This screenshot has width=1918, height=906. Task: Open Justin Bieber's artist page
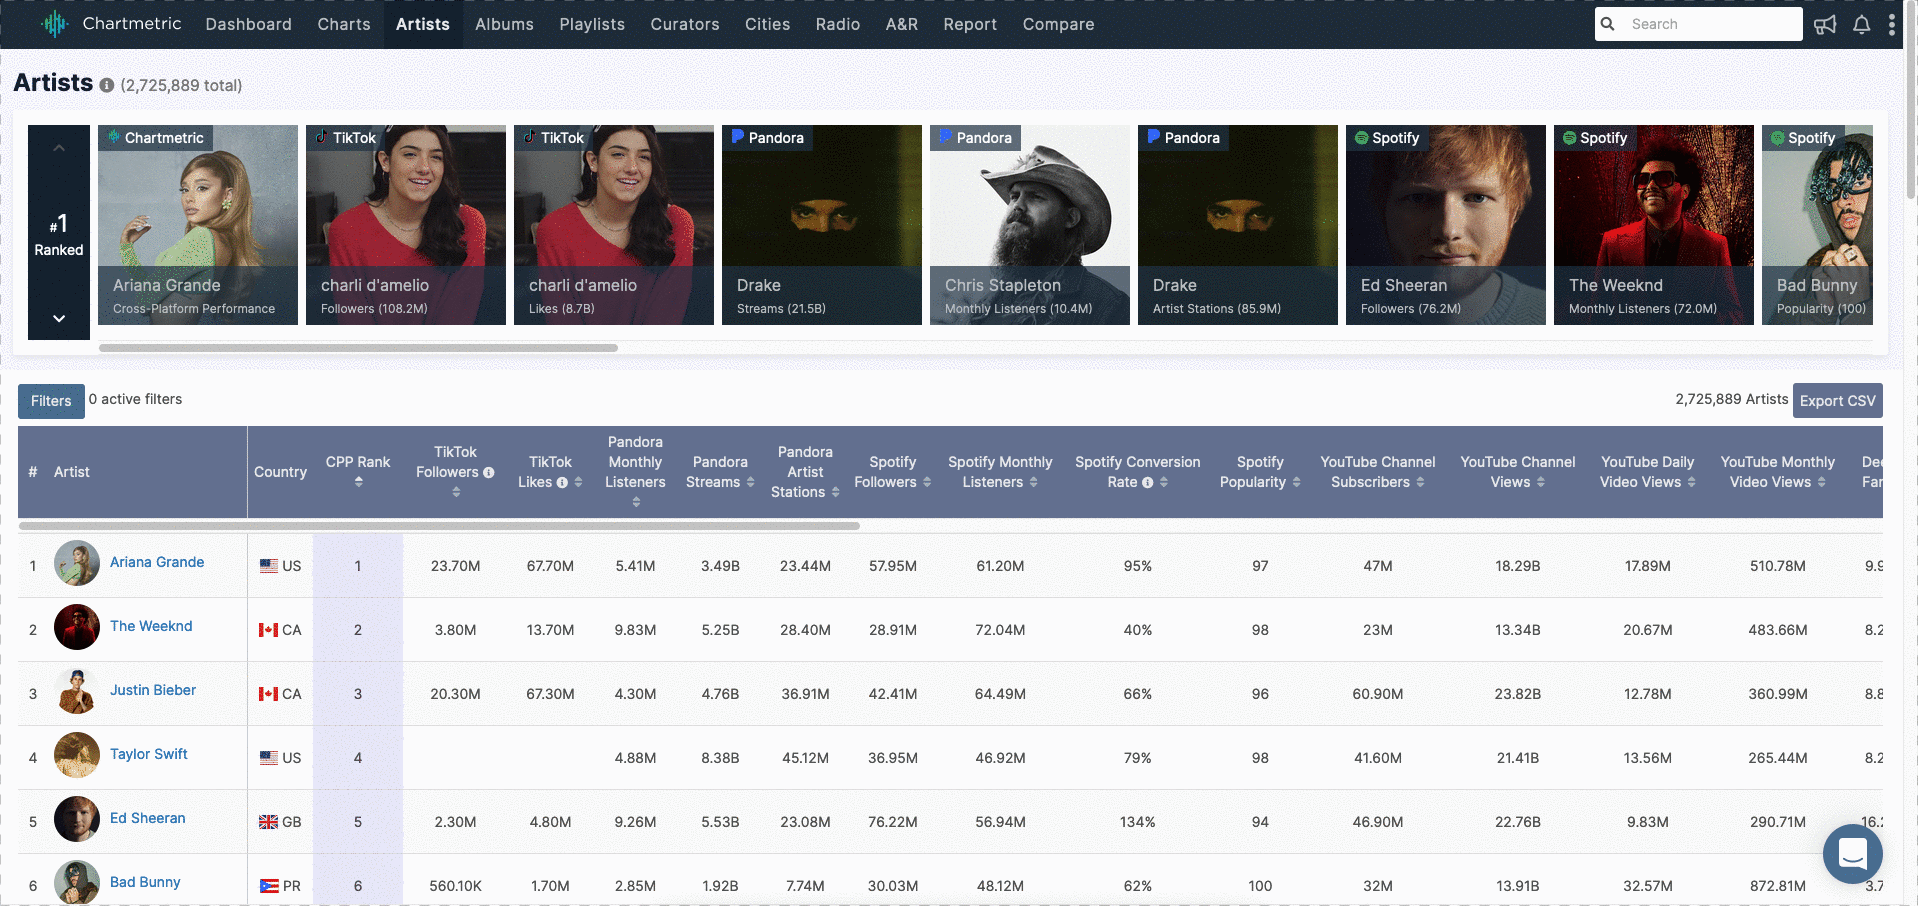[153, 690]
